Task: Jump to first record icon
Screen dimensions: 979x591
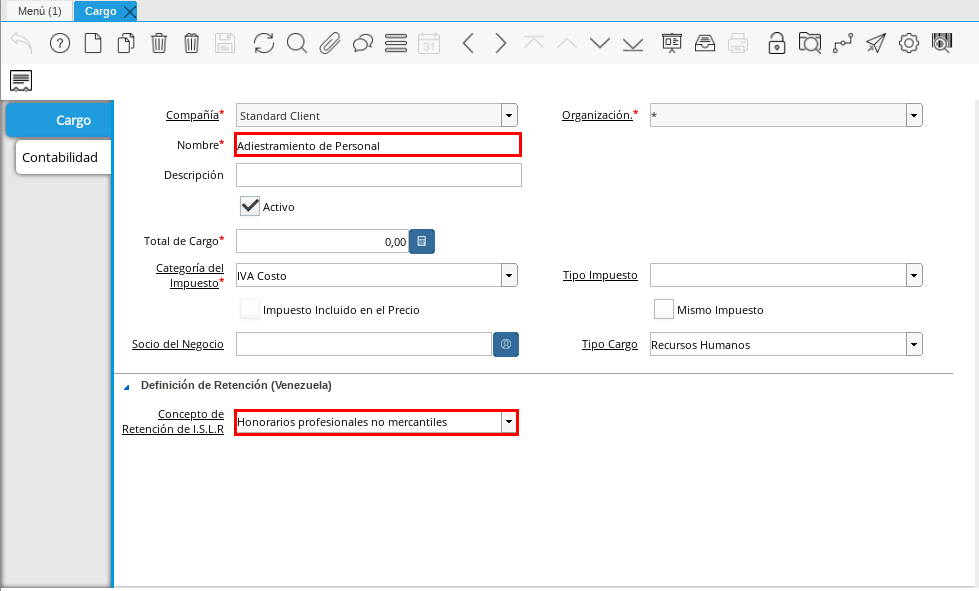Action: (534, 43)
